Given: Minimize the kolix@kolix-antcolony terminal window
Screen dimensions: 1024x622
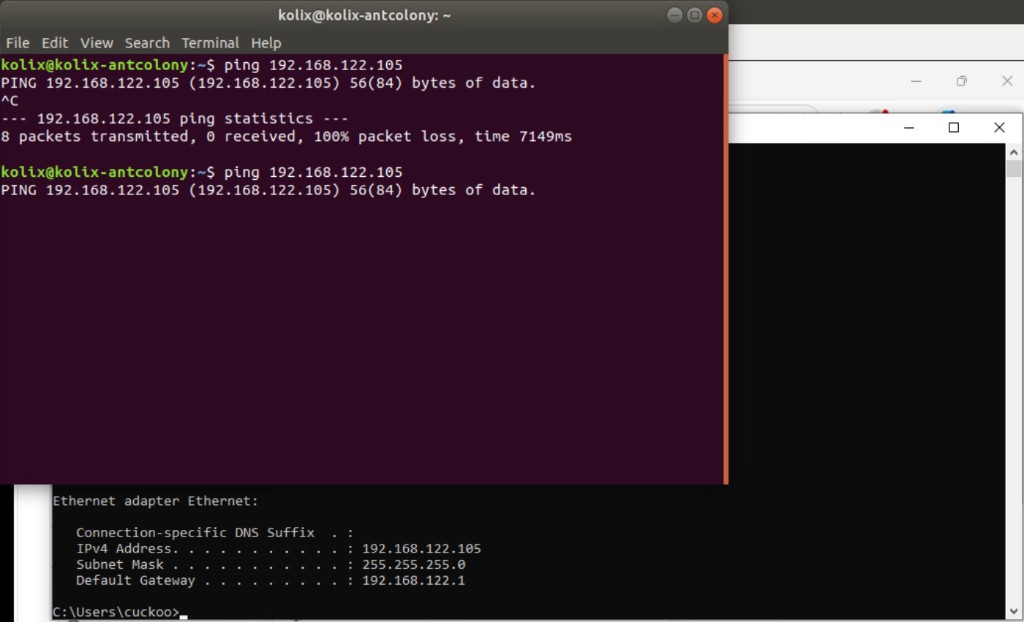Looking at the screenshot, I should tap(675, 15).
